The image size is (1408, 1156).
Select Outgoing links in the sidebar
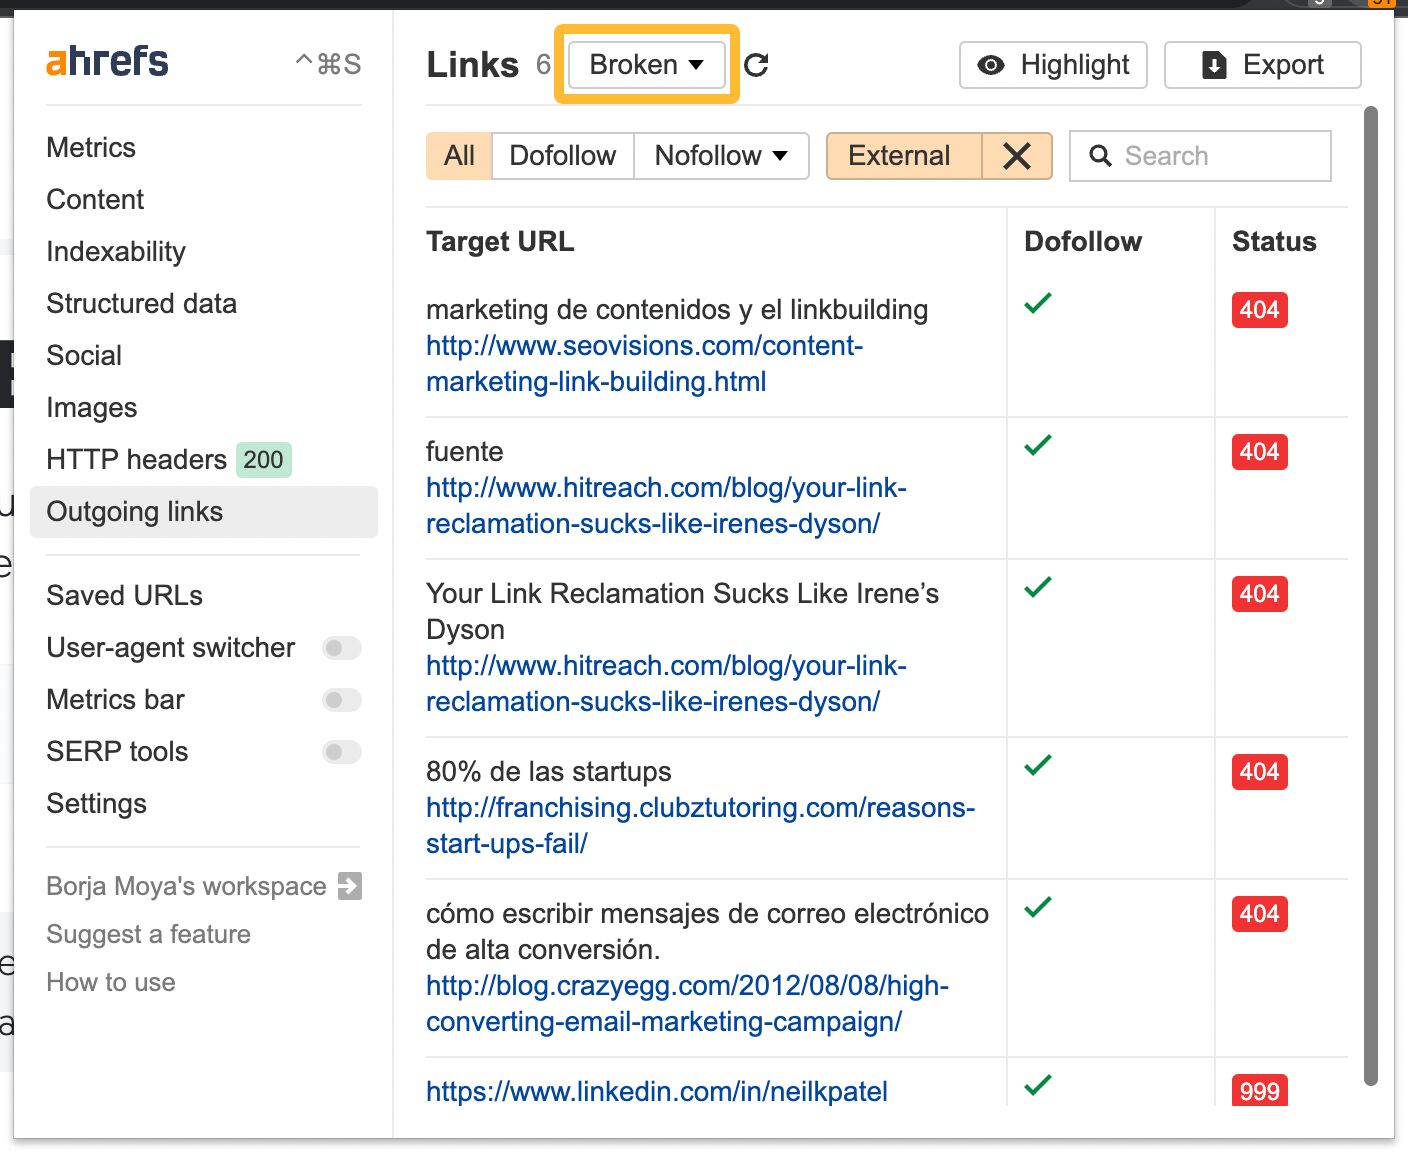134,511
